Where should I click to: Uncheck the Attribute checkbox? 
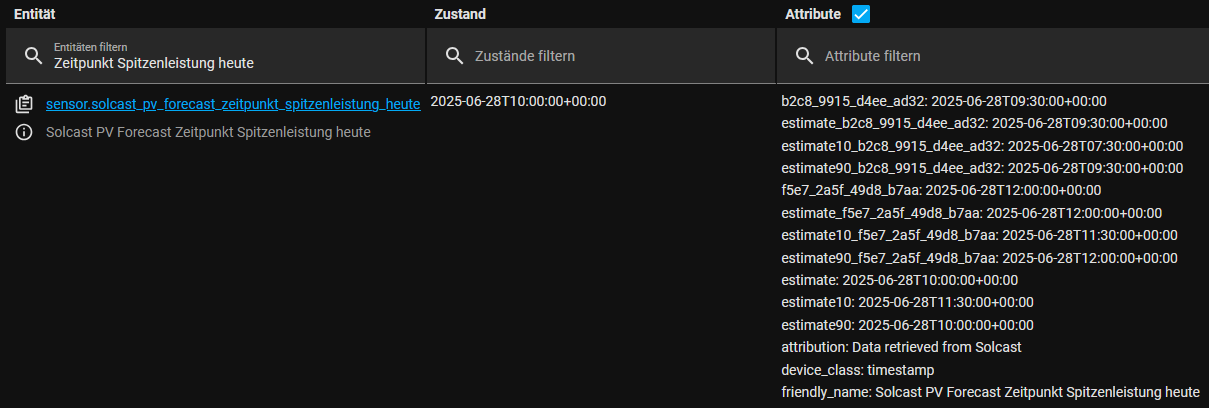pyautogui.click(x=860, y=14)
